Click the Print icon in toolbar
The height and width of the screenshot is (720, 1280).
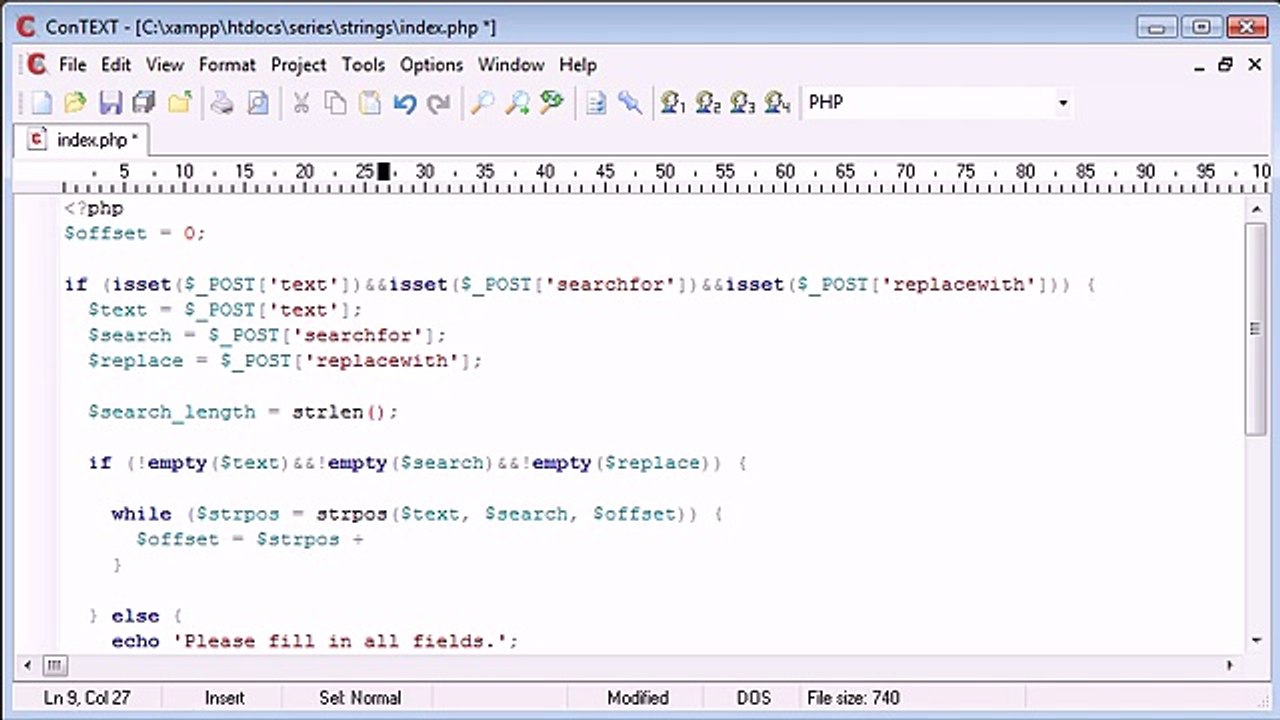coord(222,102)
